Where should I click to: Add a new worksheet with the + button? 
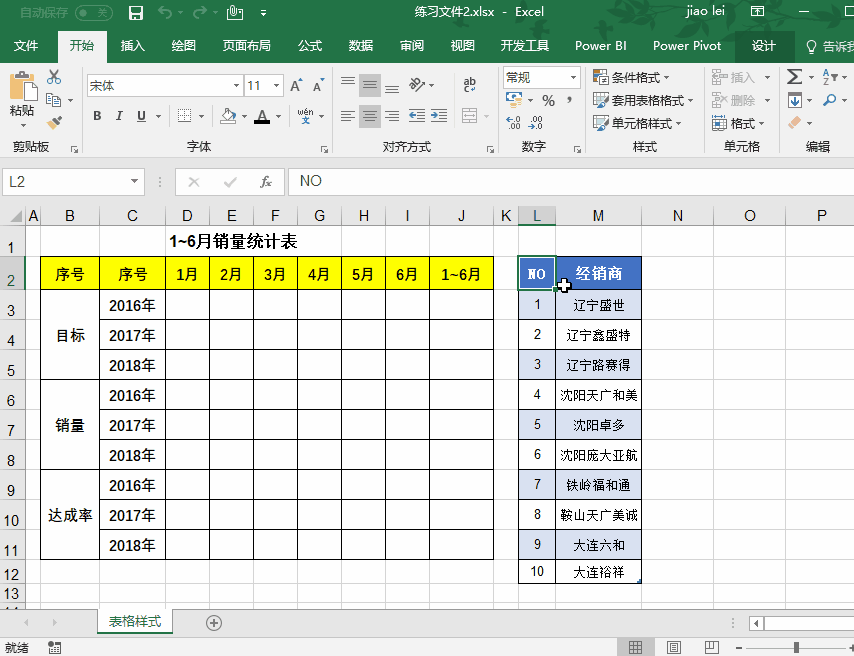213,622
